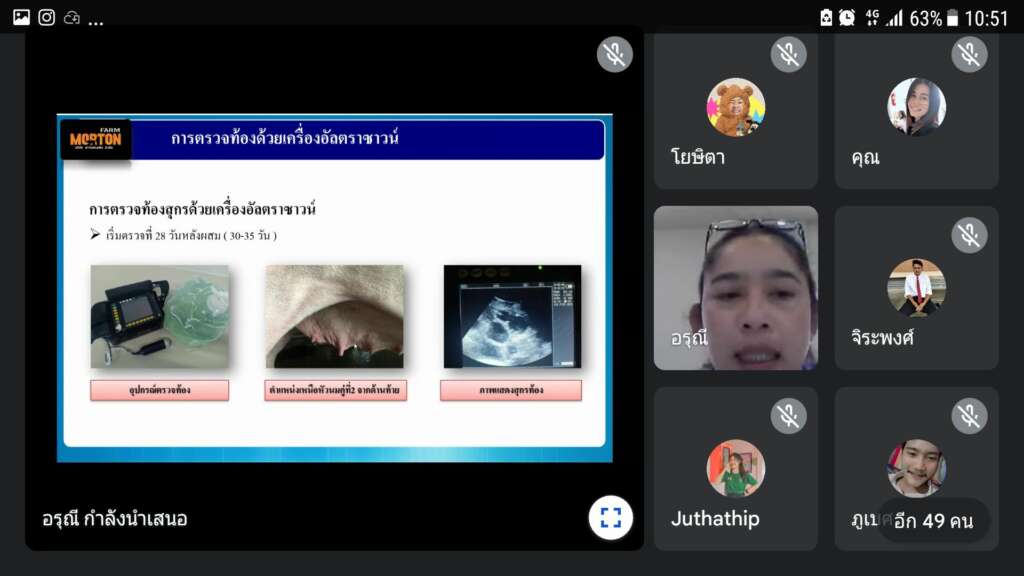
Task: Select จิระพงศ์'s profile avatar
Action: 916,288
